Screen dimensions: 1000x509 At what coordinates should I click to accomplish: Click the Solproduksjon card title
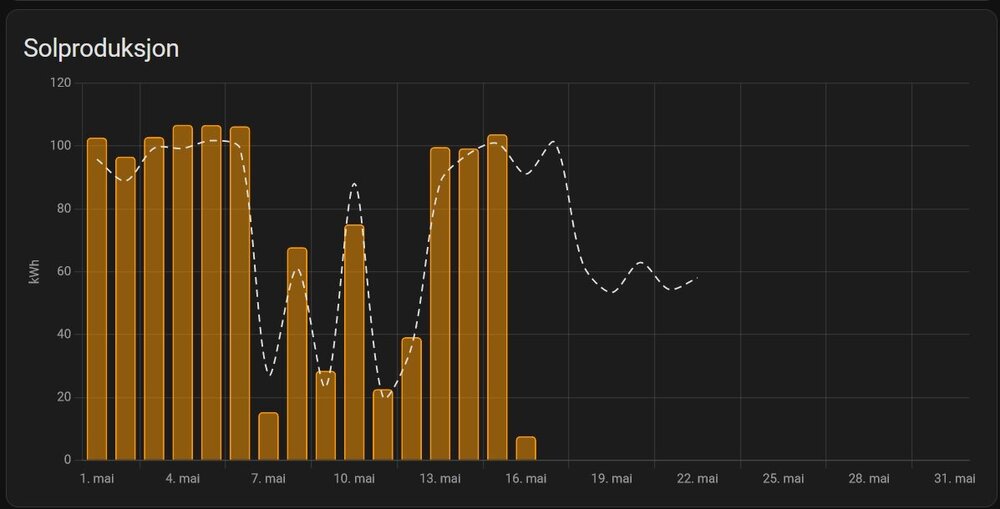pos(101,48)
